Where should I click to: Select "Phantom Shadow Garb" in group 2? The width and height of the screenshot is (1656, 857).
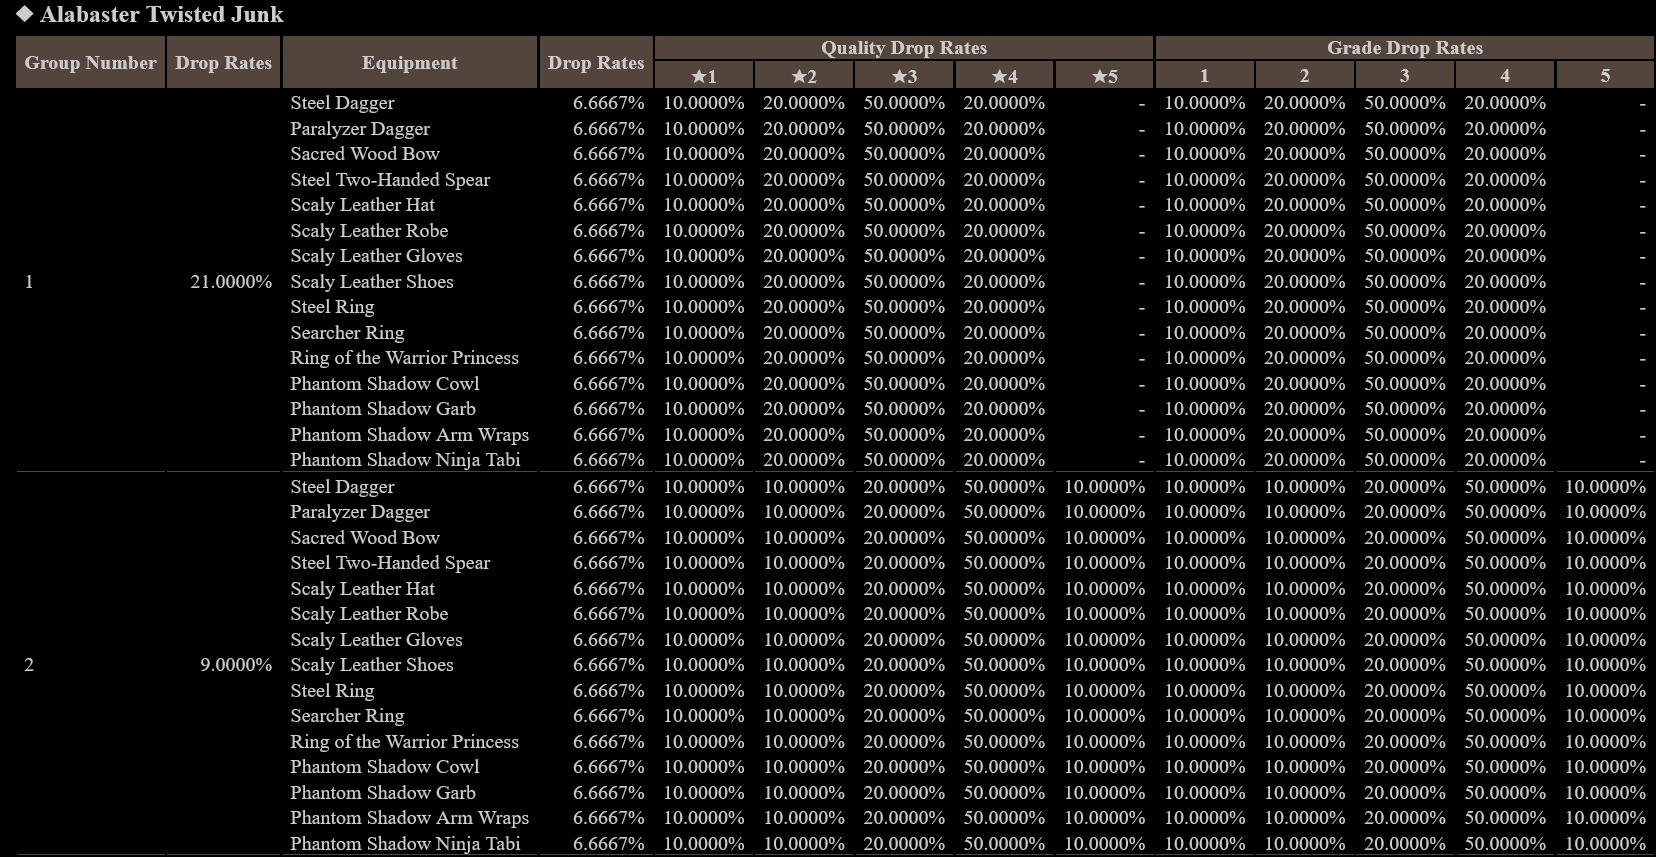[383, 793]
